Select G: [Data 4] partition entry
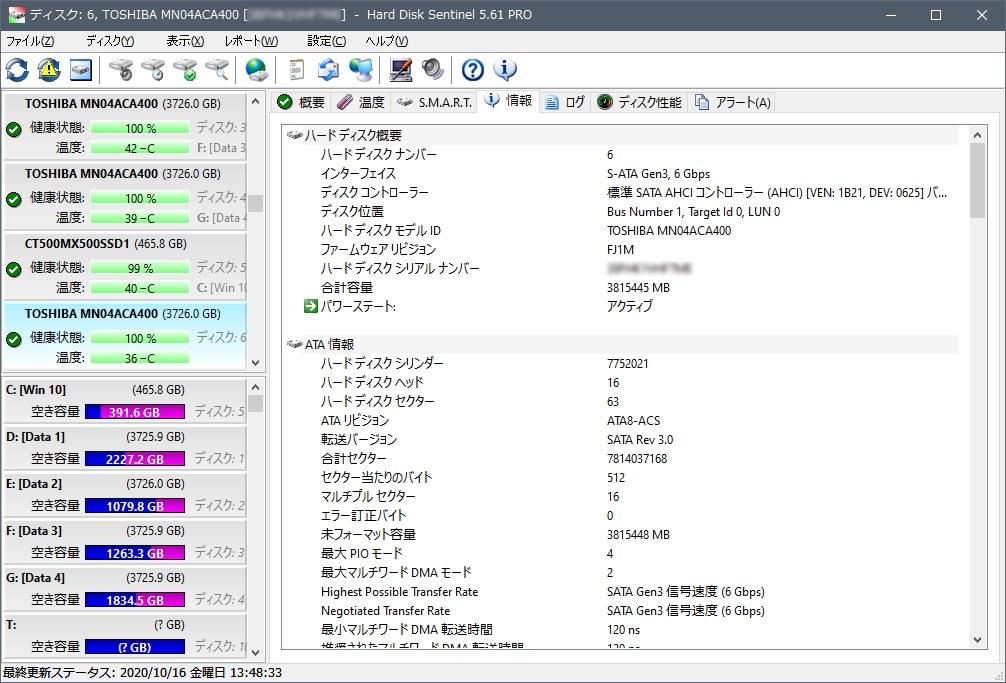The image size is (1006, 683). coord(125,589)
